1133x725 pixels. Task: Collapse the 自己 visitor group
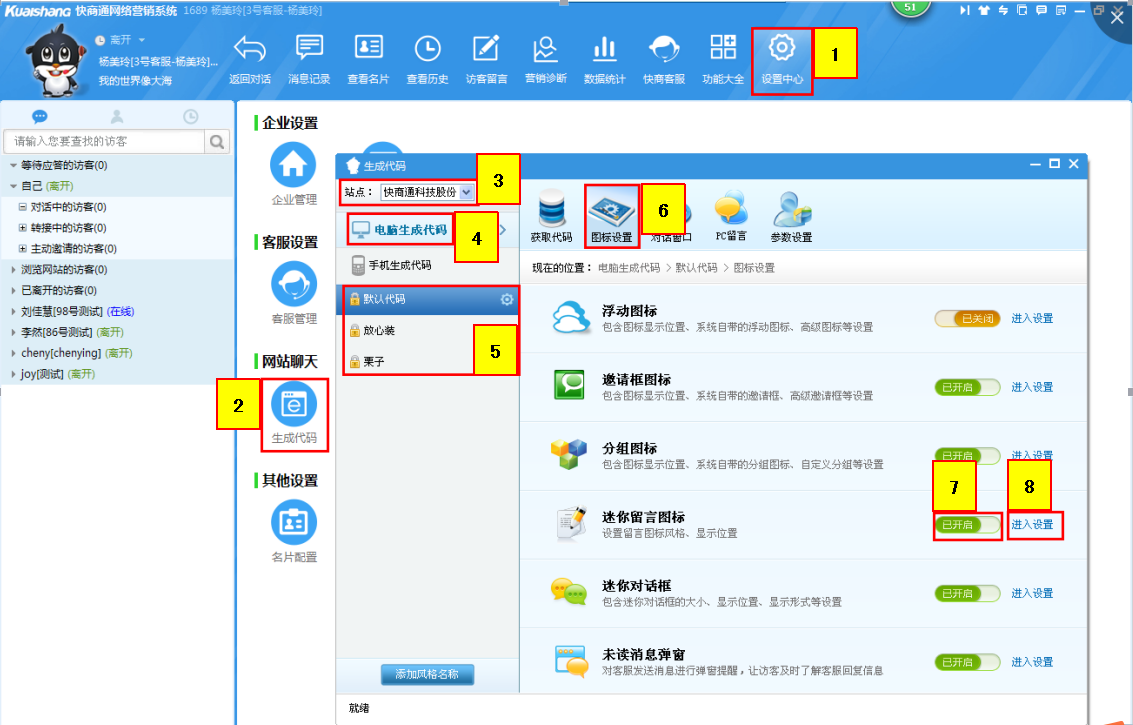pos(13,186)
